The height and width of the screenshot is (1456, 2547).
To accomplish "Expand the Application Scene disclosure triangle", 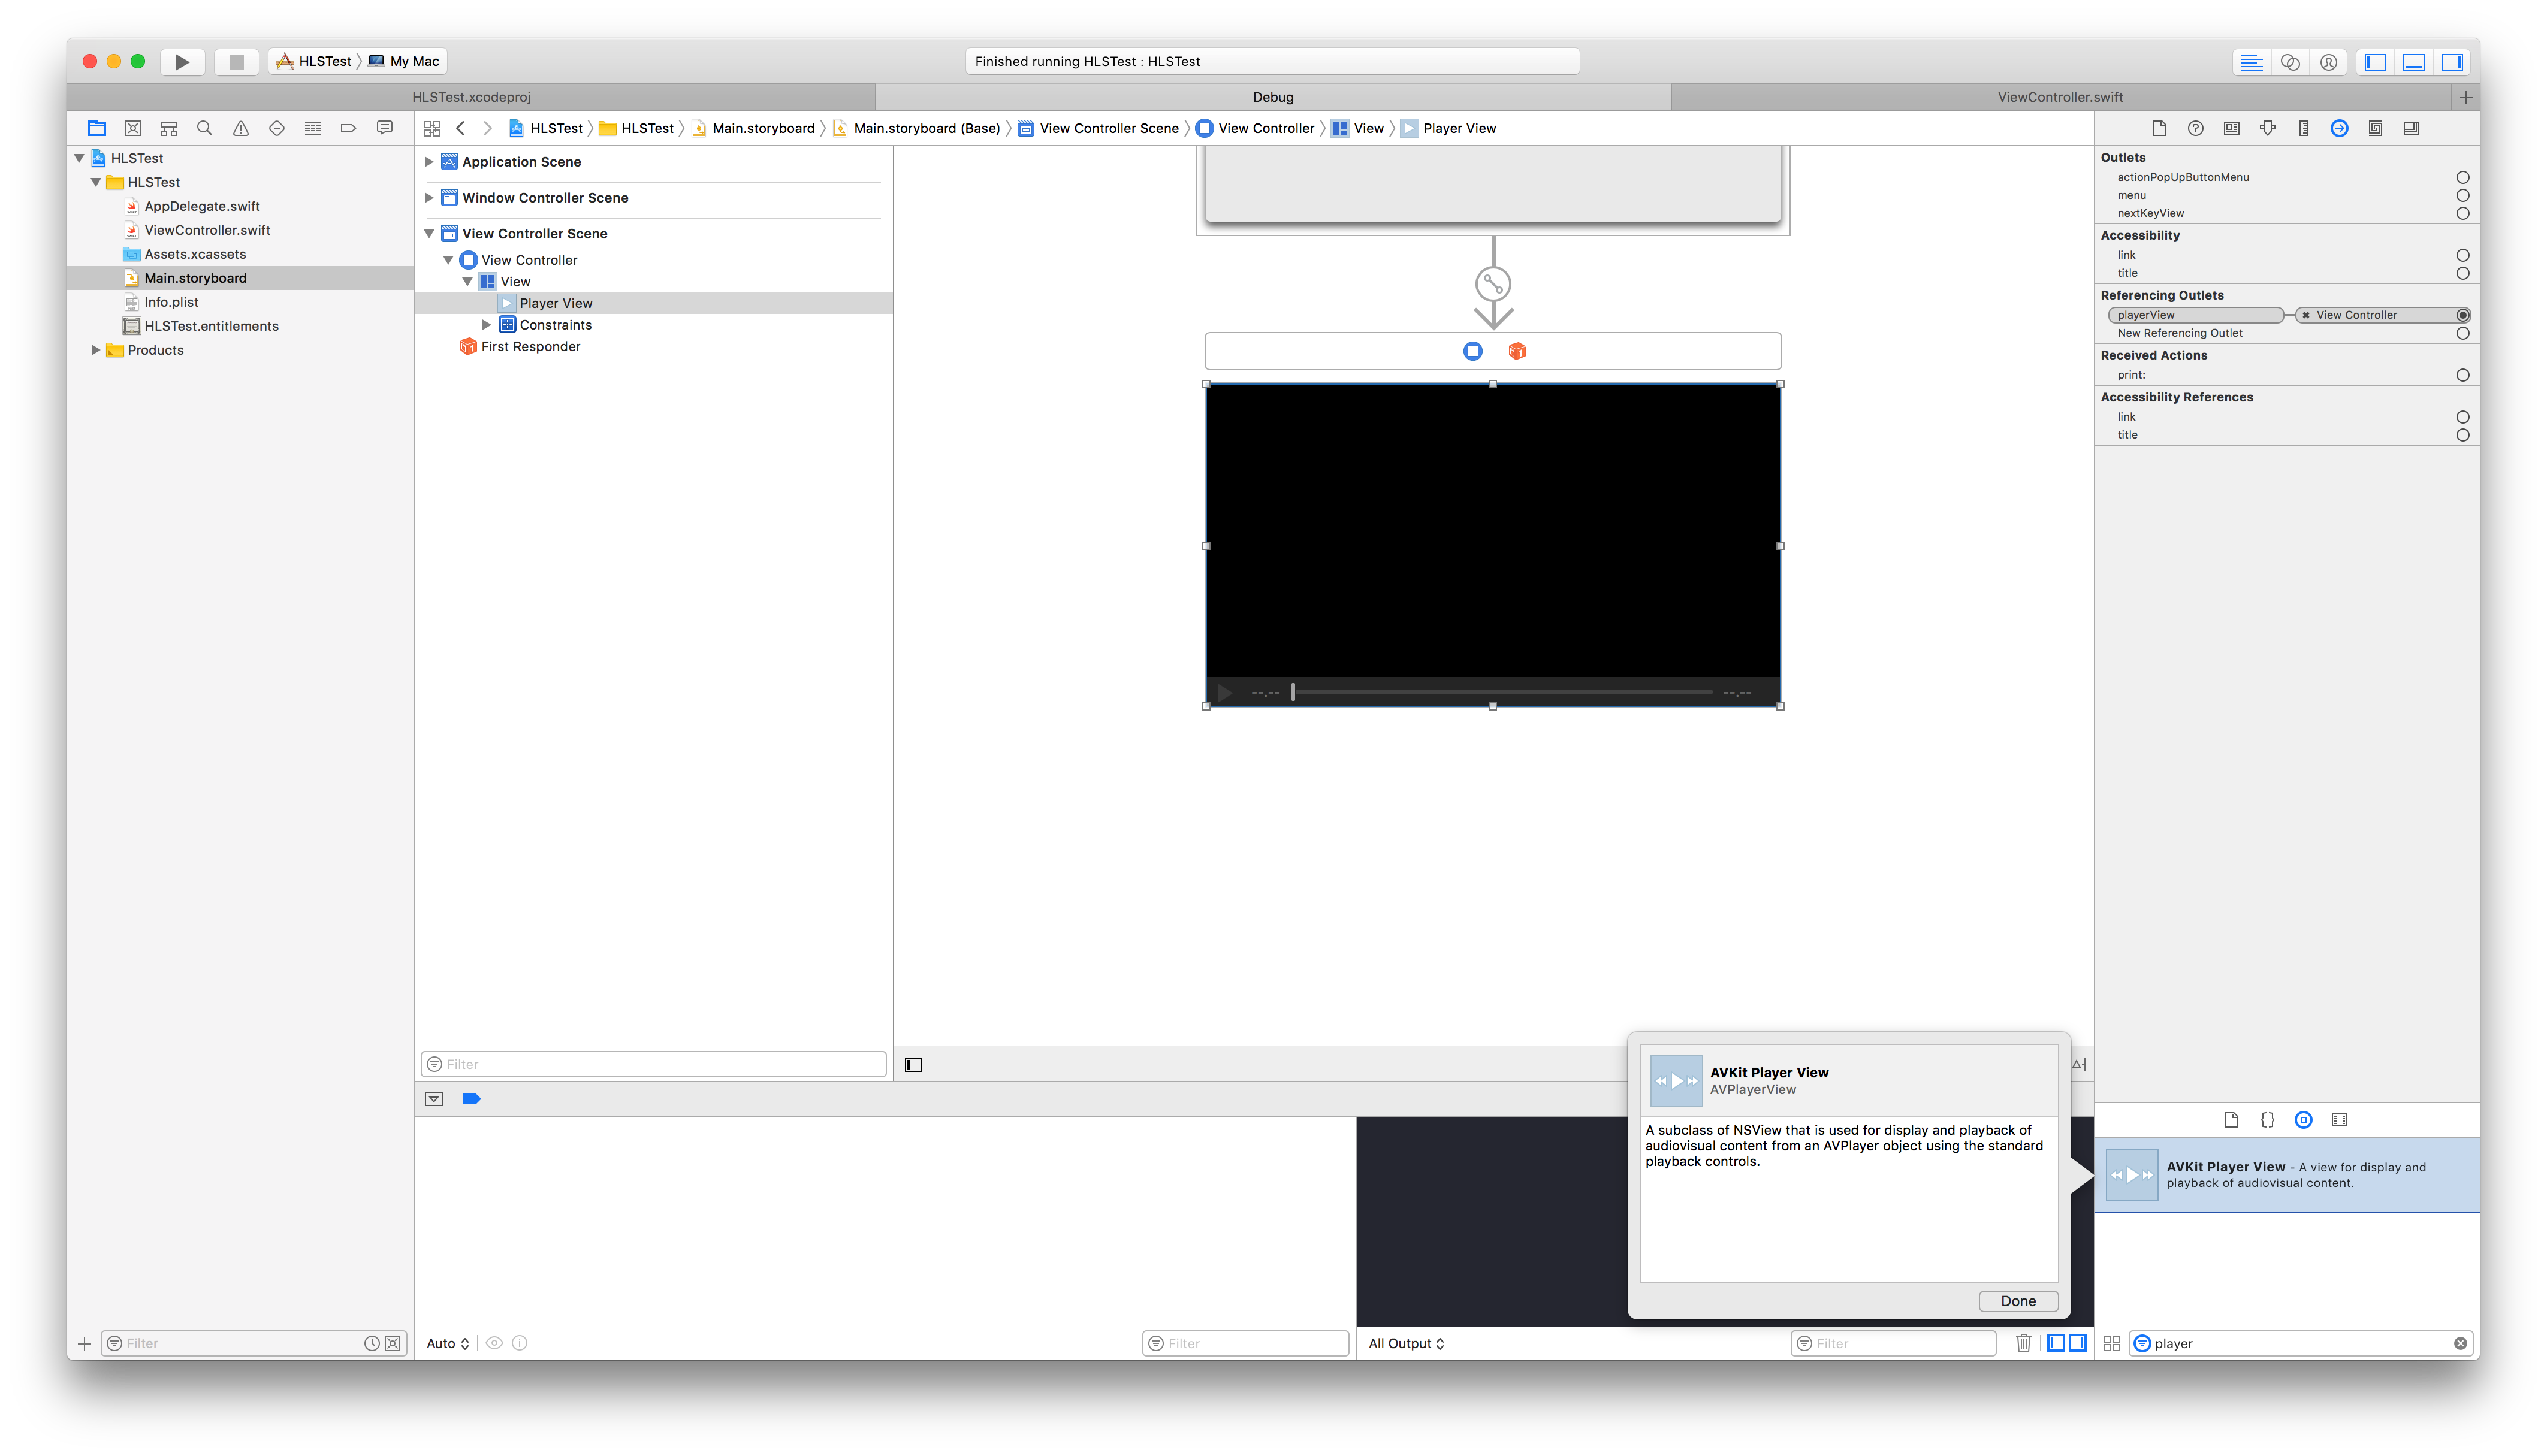I will point(429,162).
